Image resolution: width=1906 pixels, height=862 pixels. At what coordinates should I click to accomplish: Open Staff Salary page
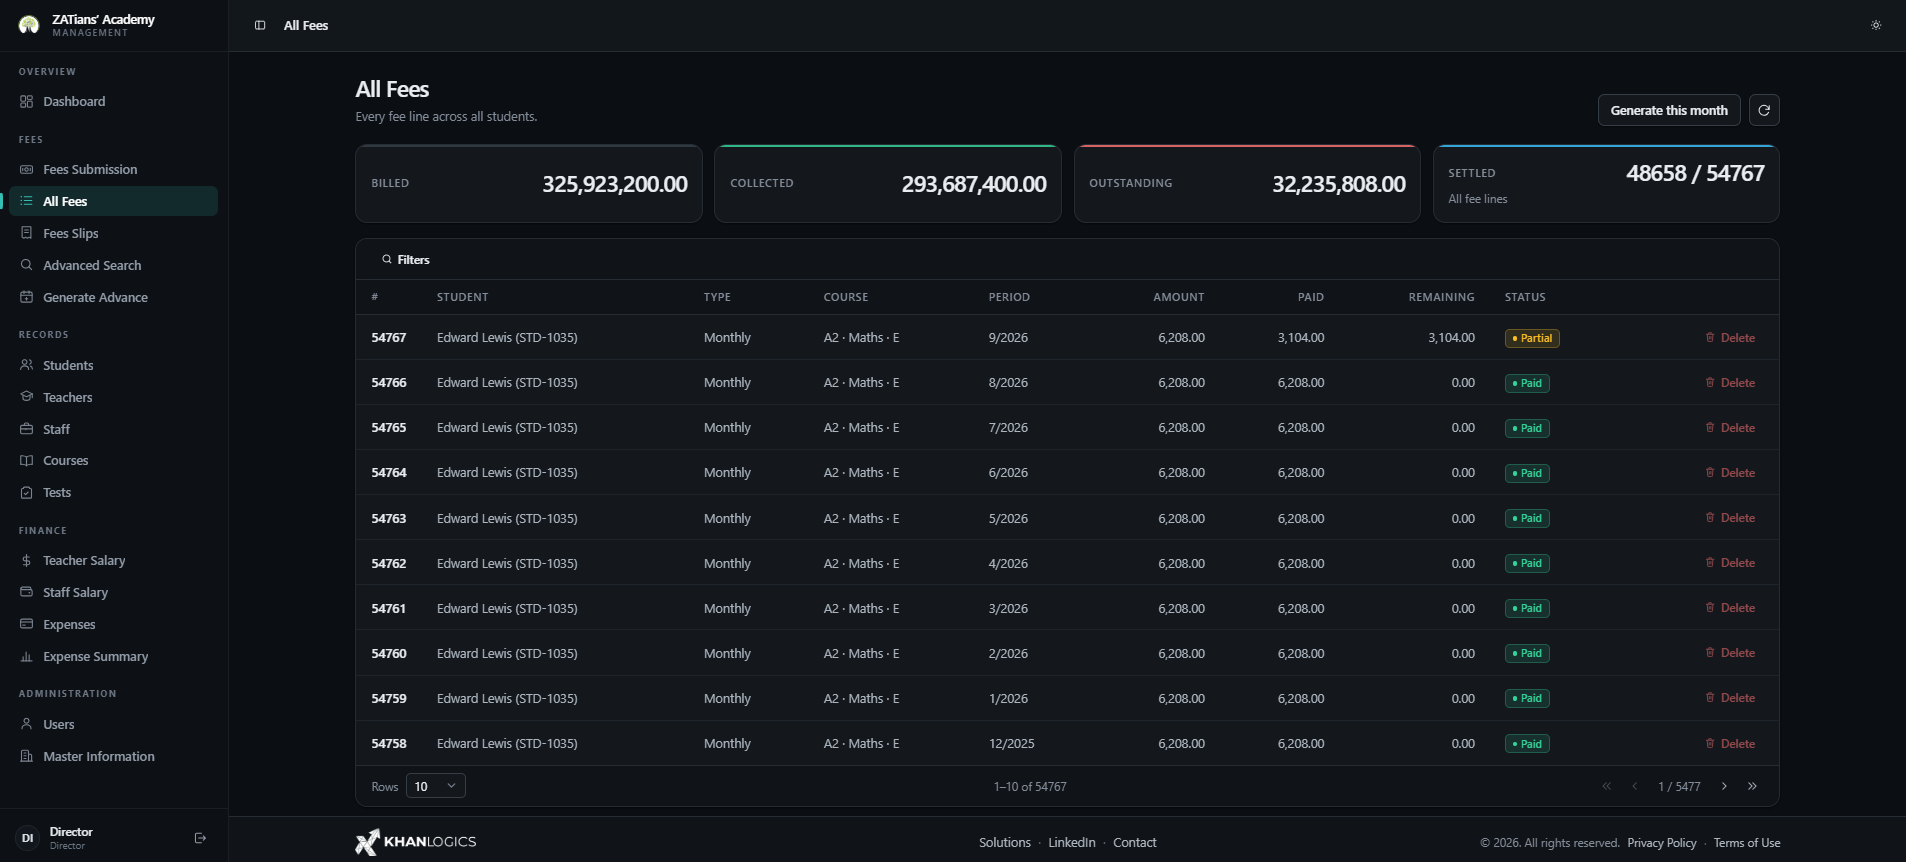tap(113, 592)
